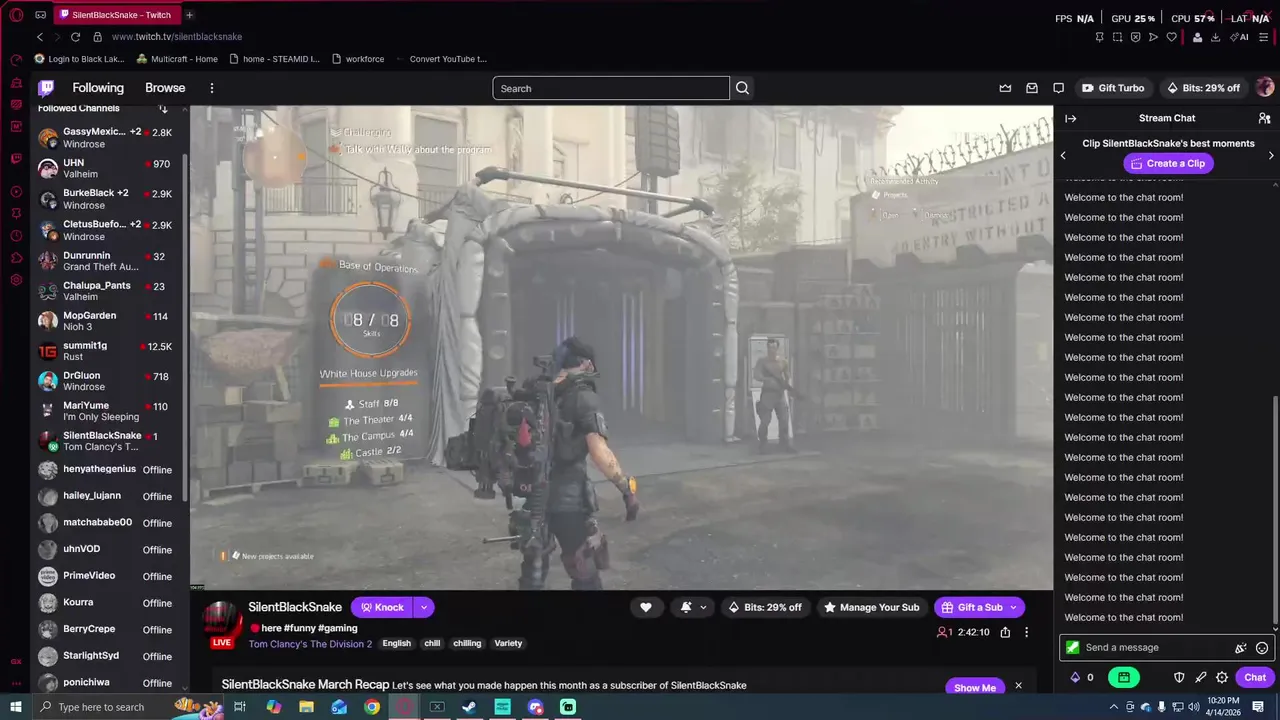Open the Opera menu logo
Image resolution: width=1280 pixels, height=720 pixels.
pyautogui.click(x=16, y=15)
